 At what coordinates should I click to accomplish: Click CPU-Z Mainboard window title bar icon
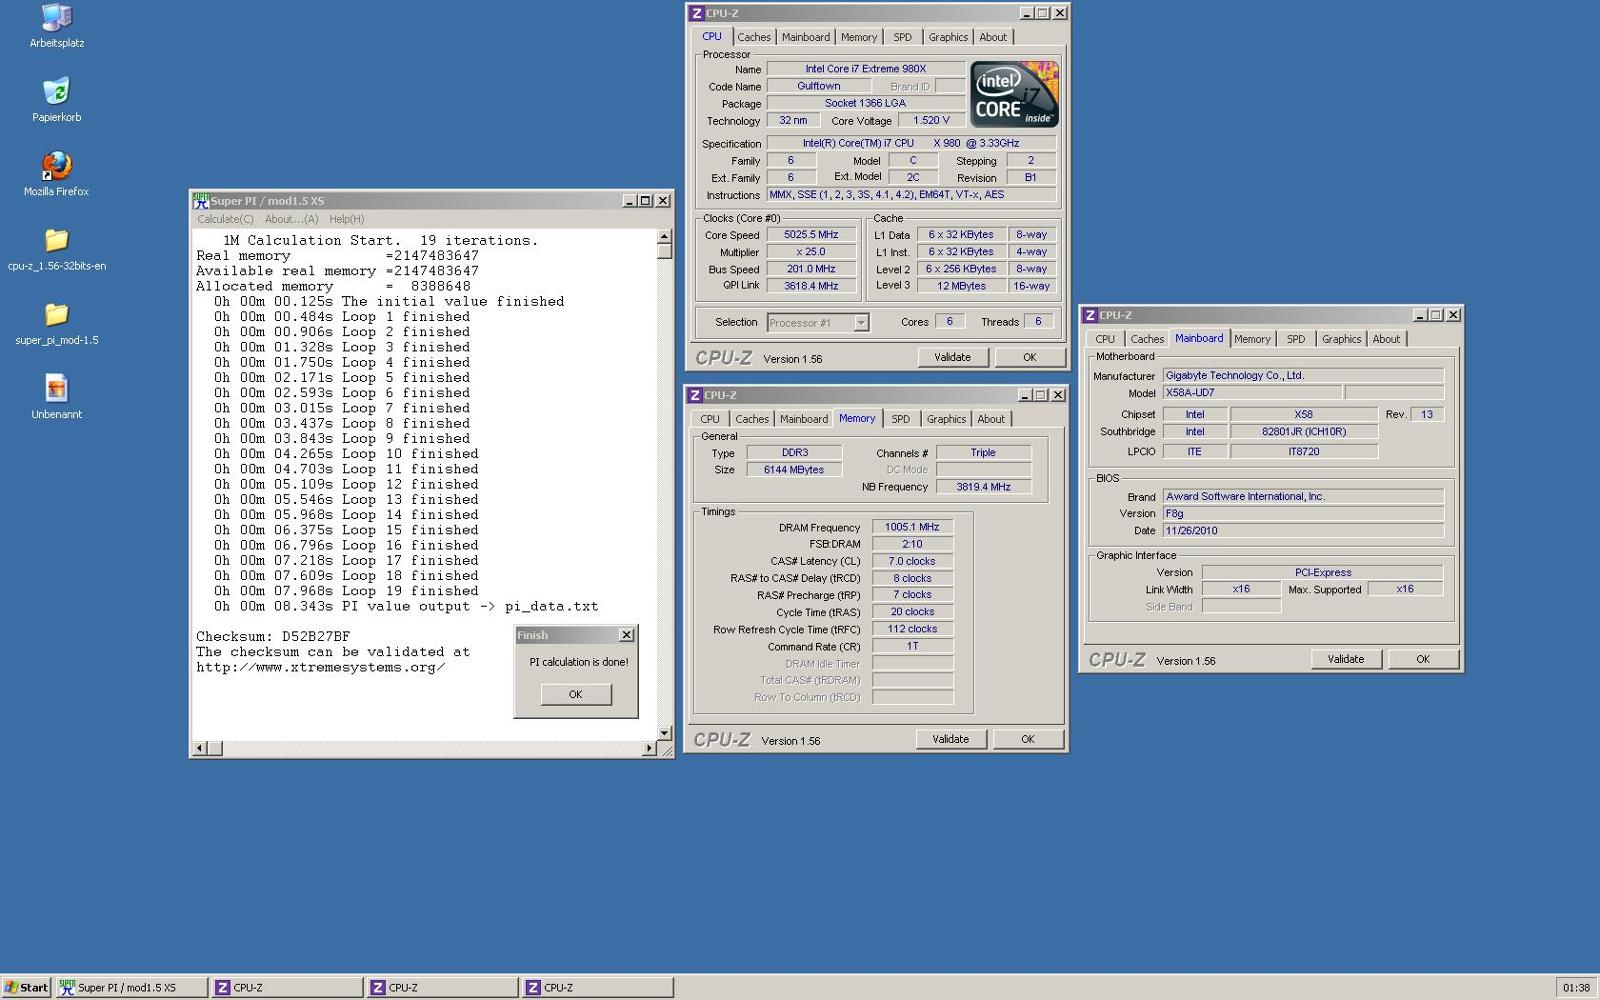[x=1091, y=315]
